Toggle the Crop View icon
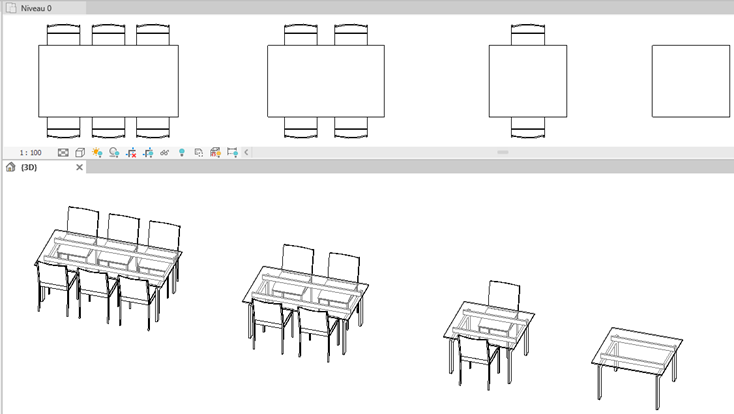 131,153
